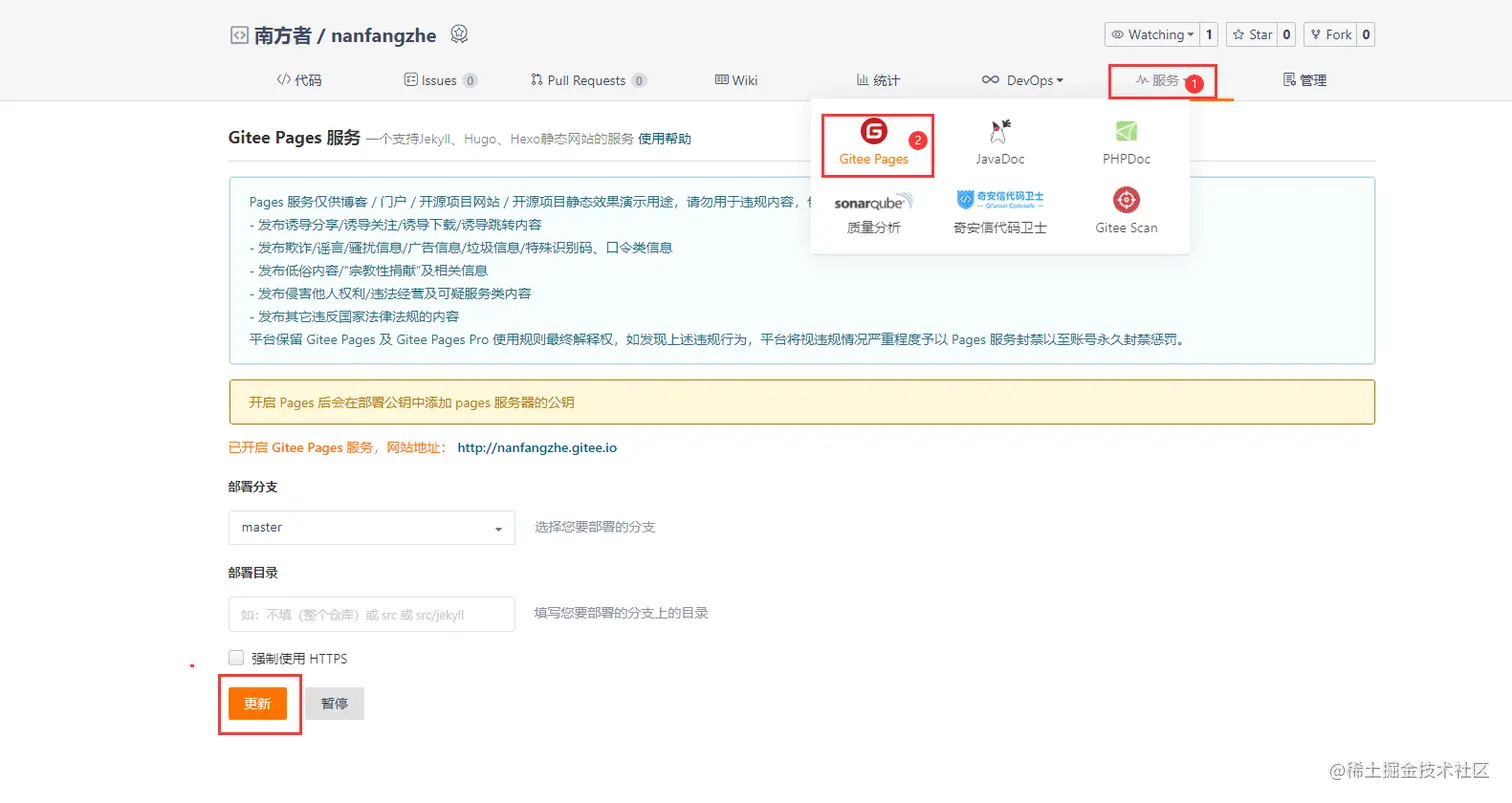Screen dimensions: 1512x803
Task: Expand the 服务 menu
Action: coord(1162,80)
